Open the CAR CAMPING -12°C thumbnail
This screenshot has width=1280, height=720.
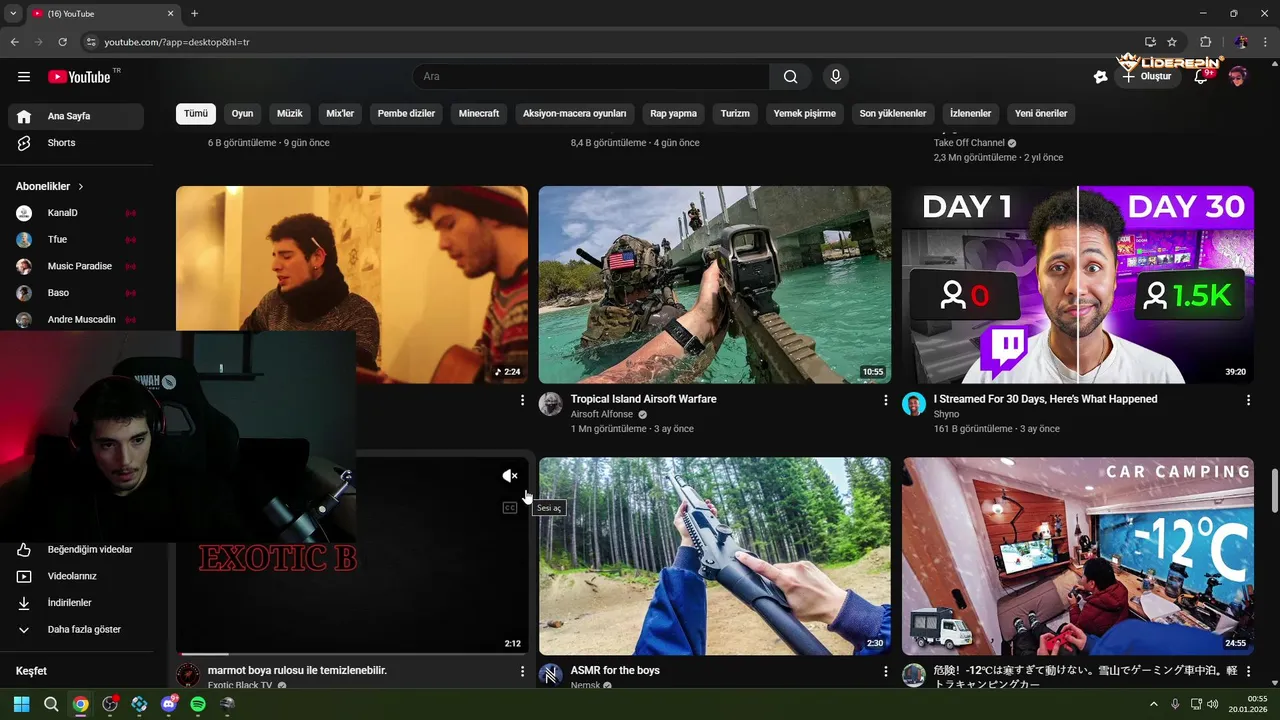[1078, 556]
